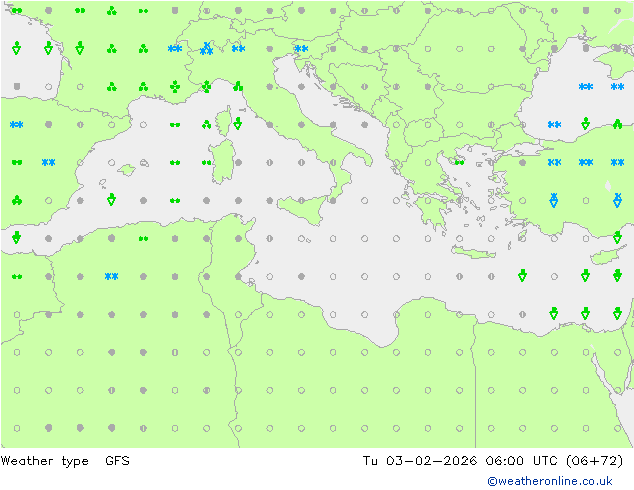Click the island of Crete
This screenshot has height=490, width=634.
coord(476,250)
